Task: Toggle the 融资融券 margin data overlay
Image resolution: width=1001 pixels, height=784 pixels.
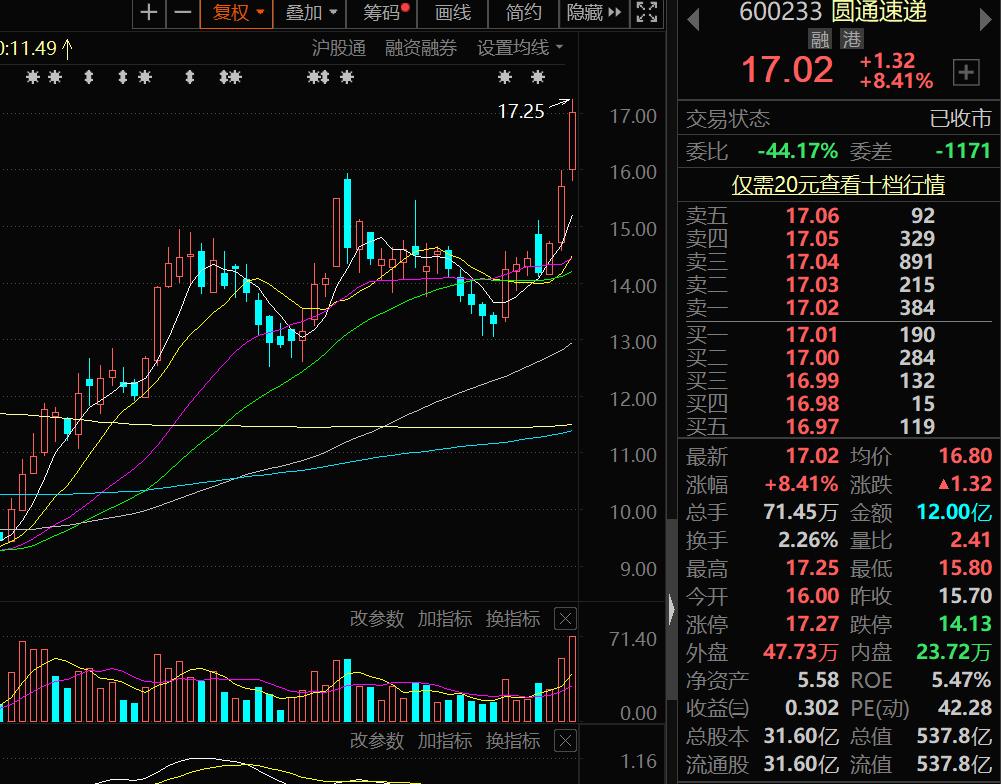Action: pyautogui.click(x=421, y=48)
